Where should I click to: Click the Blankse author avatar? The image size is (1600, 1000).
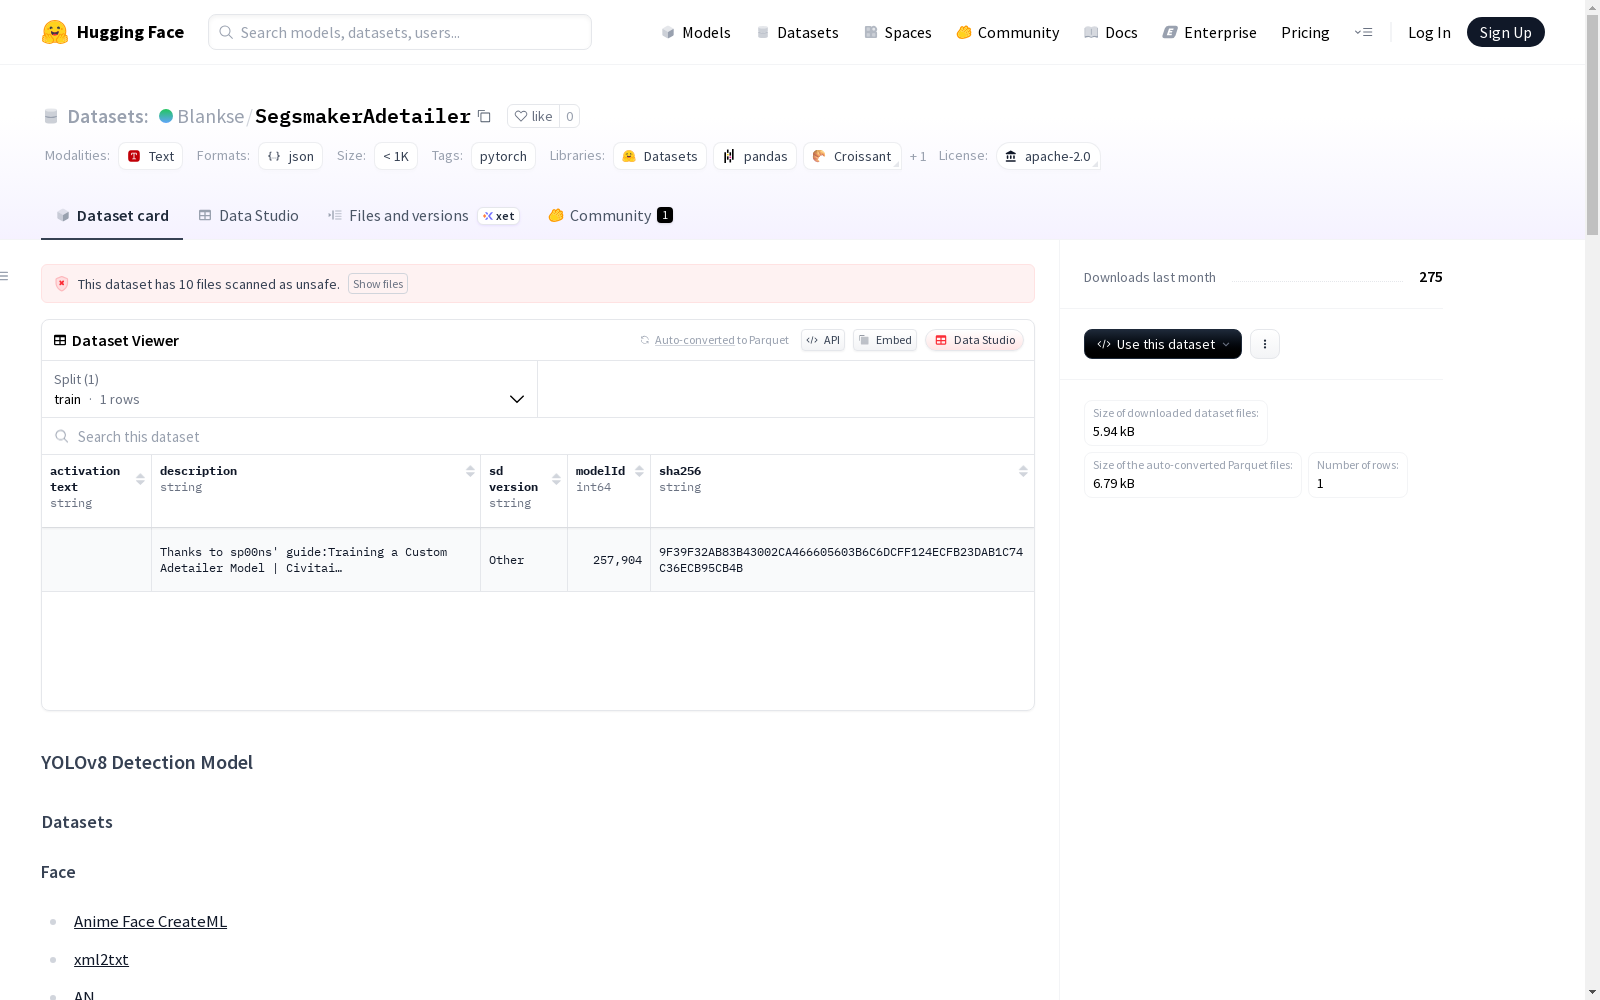pyautogui.click(x=166, y=116)
